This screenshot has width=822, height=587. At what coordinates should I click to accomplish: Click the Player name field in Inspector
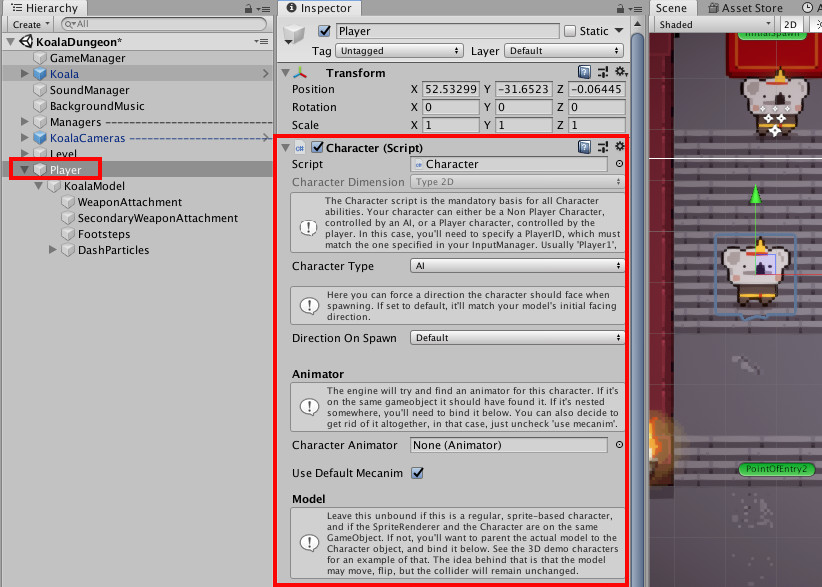[447, 31]
